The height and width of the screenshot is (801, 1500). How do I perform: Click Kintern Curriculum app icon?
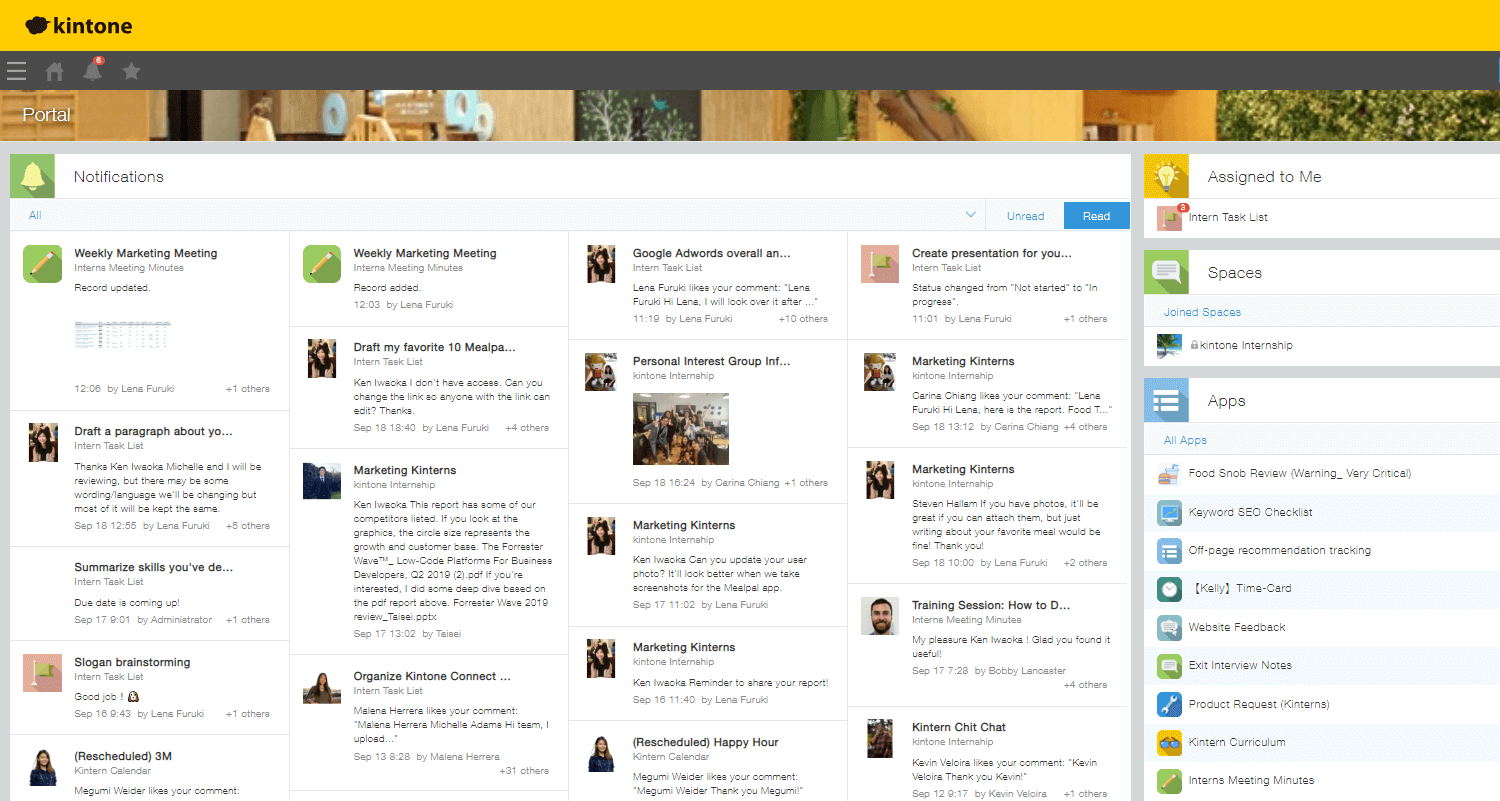click(1169, 742)
